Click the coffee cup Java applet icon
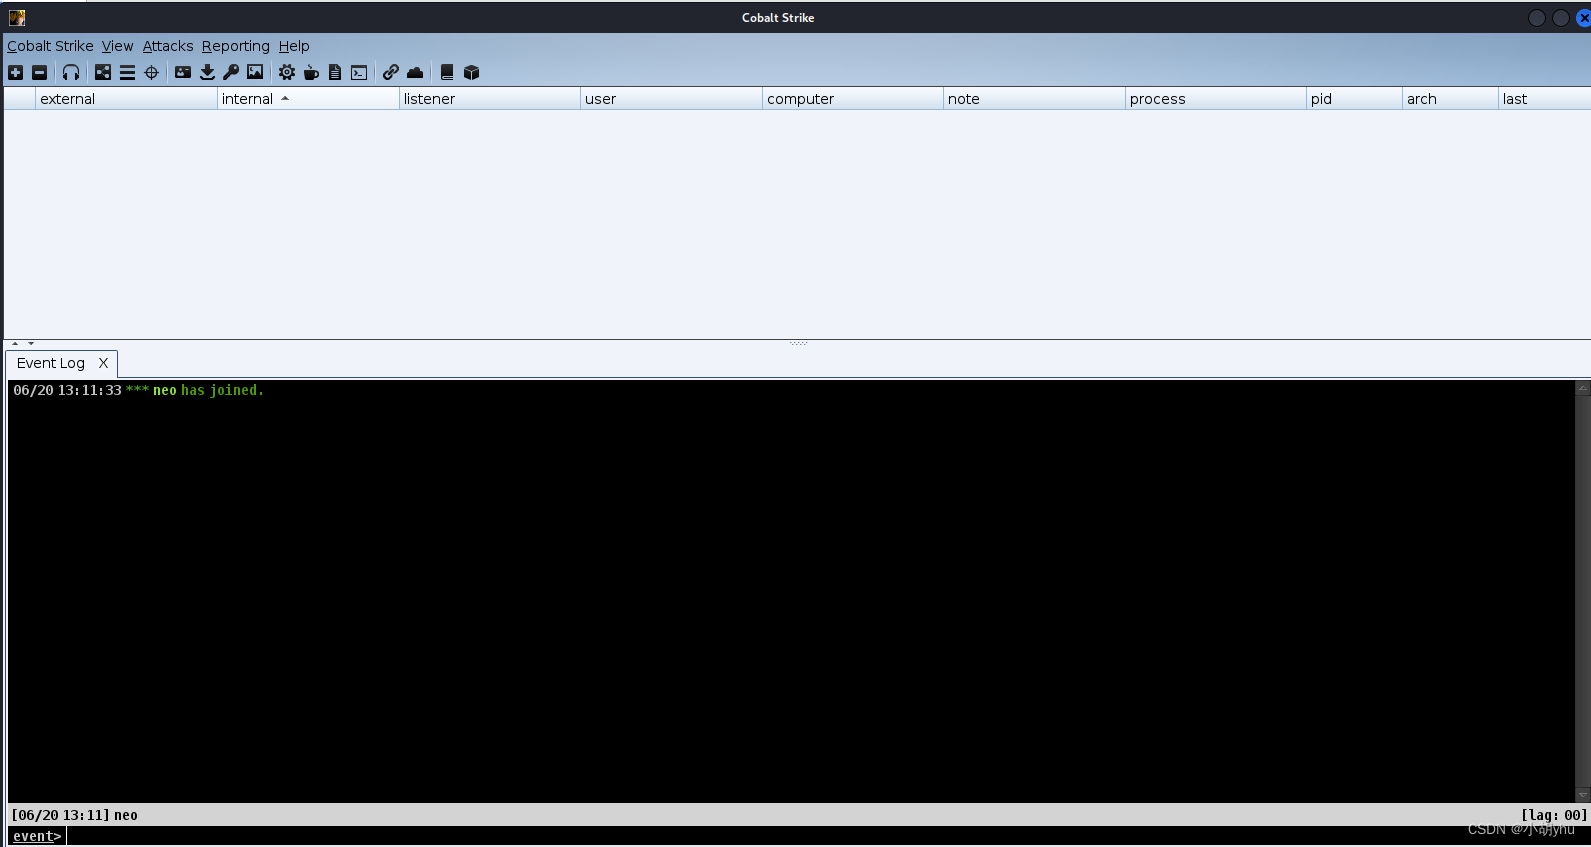 click(311, 72)
